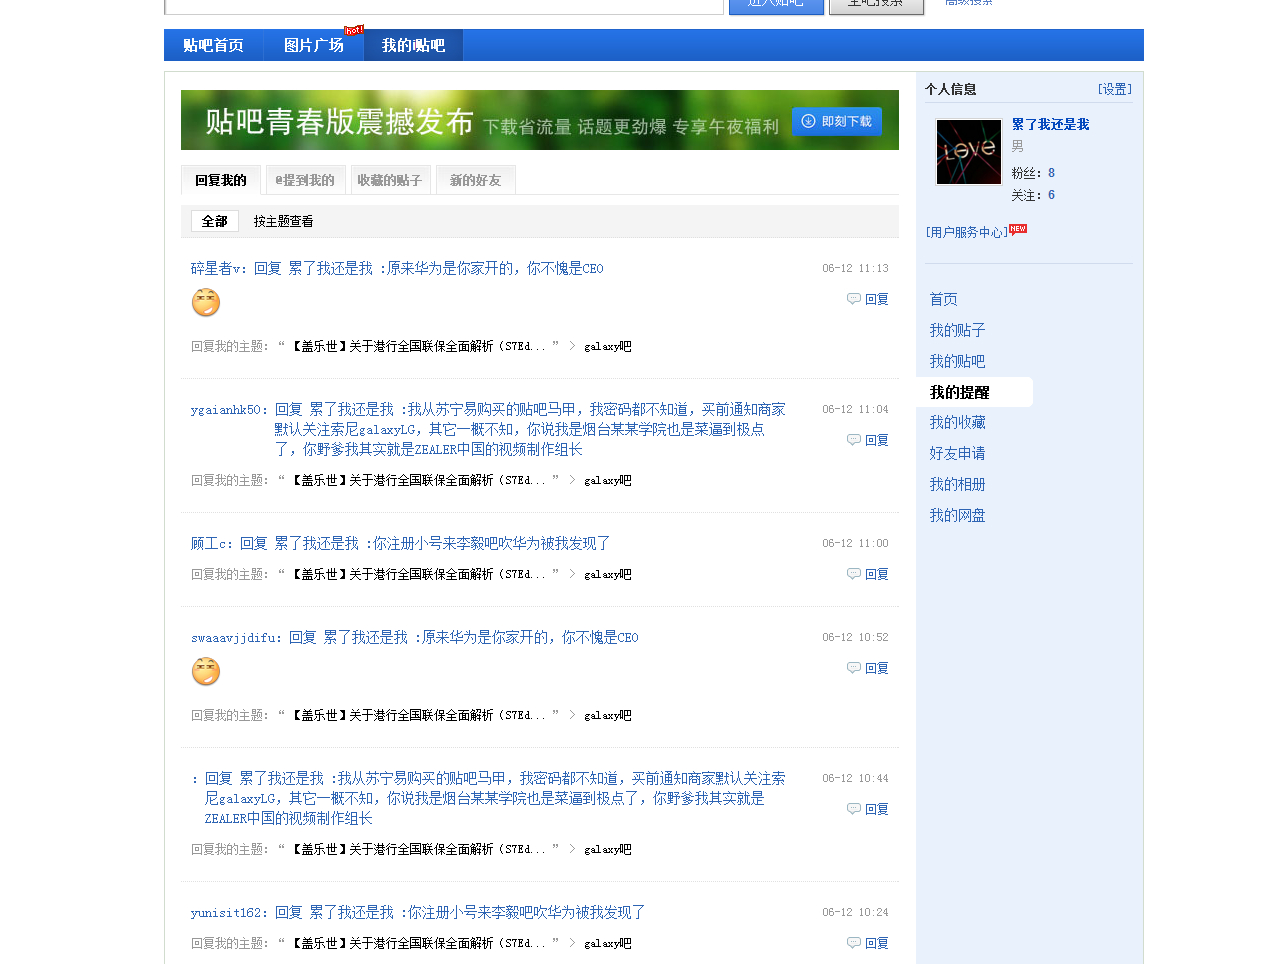Open user yunisit162's profile link

tap(227, 912)
